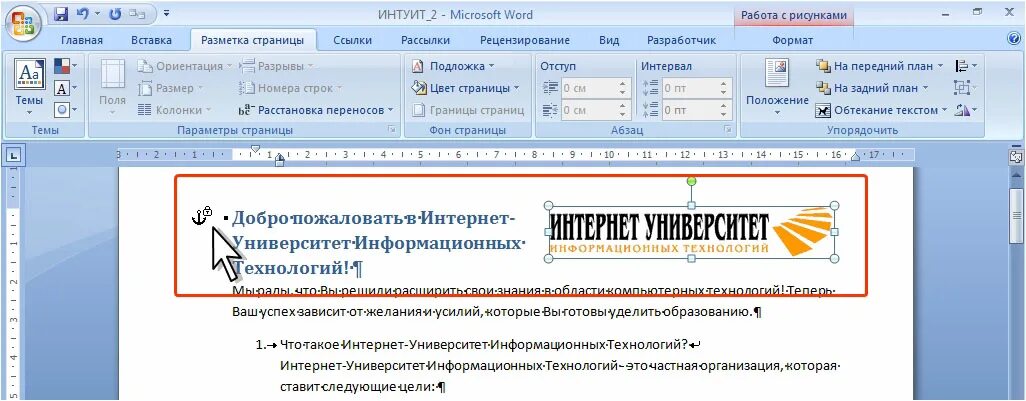Click На передний план button
The image size is (1026, 401).
[x=874, y=66]
